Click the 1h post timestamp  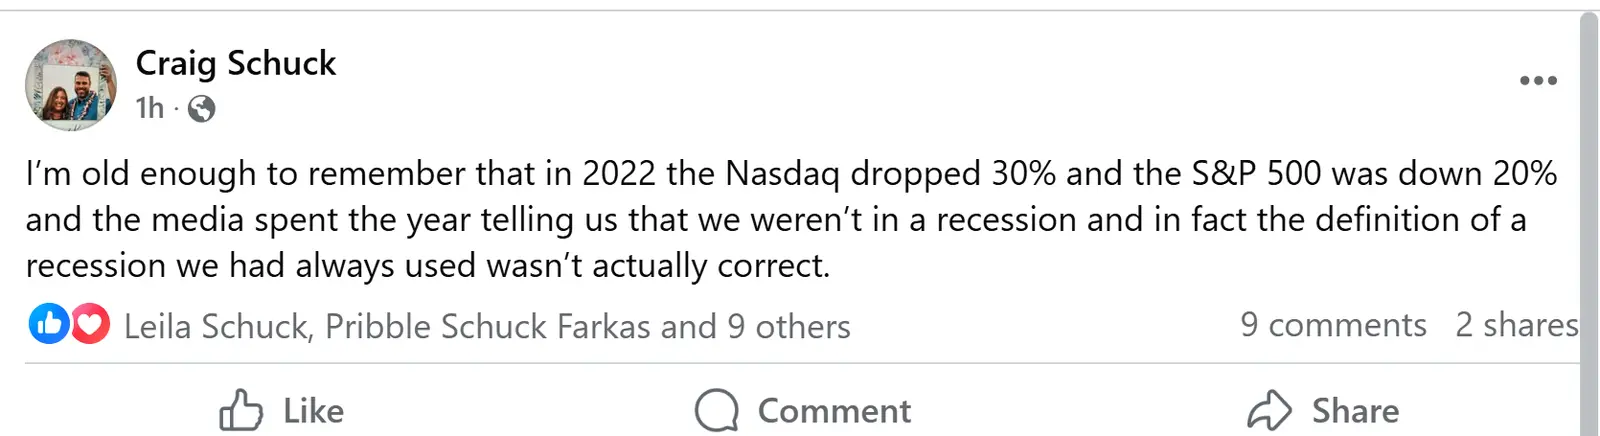[x=150, y=108]
